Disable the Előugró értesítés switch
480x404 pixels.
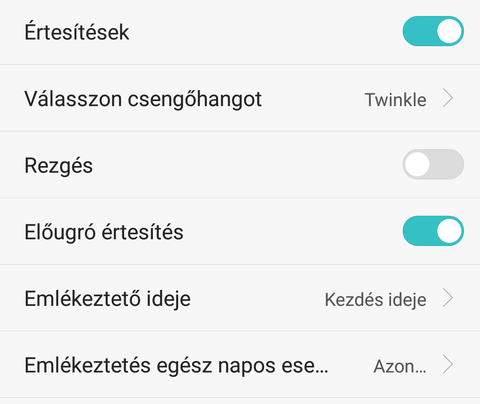click(433, 231)
